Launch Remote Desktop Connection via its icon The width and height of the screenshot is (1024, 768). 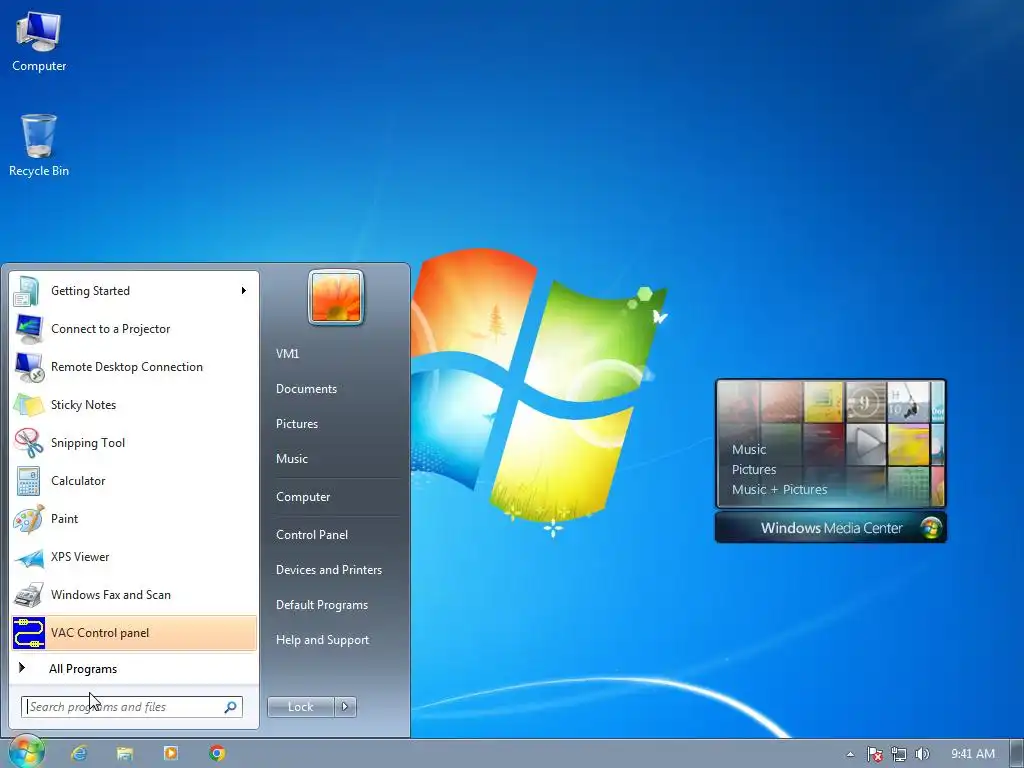click(29, 367)
